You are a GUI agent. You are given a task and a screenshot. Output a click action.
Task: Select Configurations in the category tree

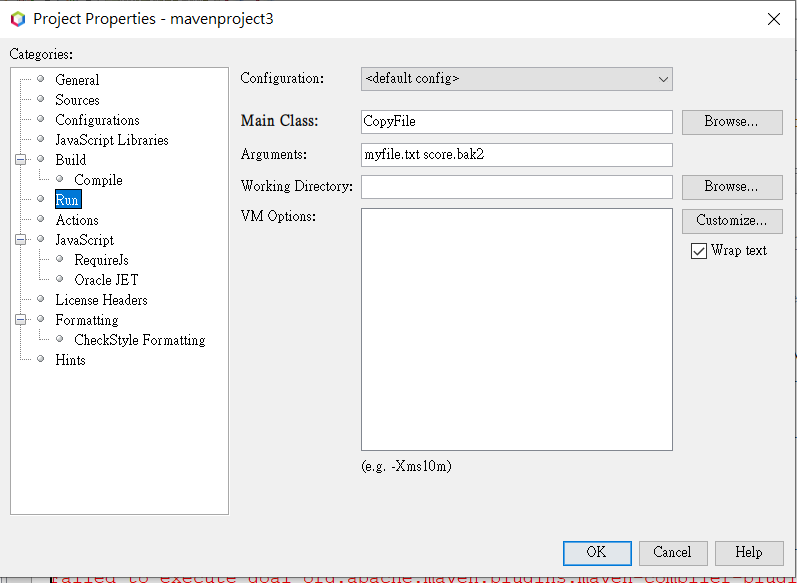pos(97,120)
